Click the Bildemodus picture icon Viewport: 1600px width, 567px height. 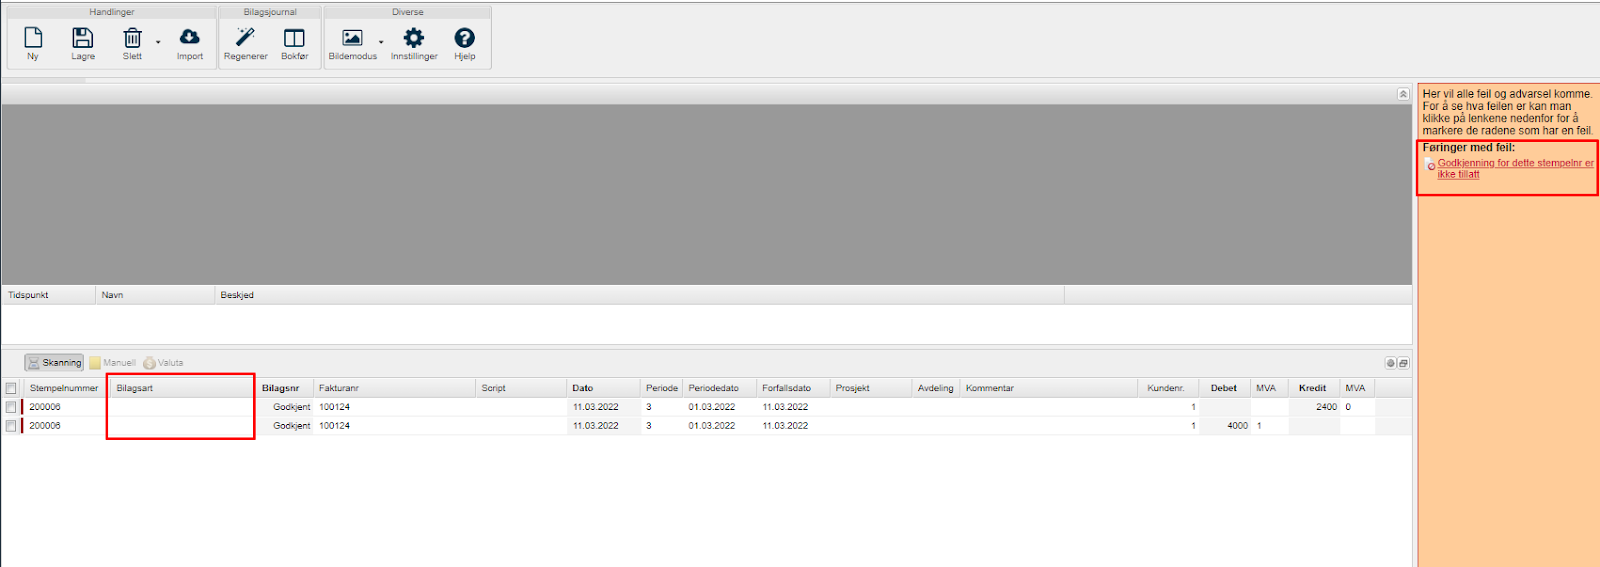352,39
